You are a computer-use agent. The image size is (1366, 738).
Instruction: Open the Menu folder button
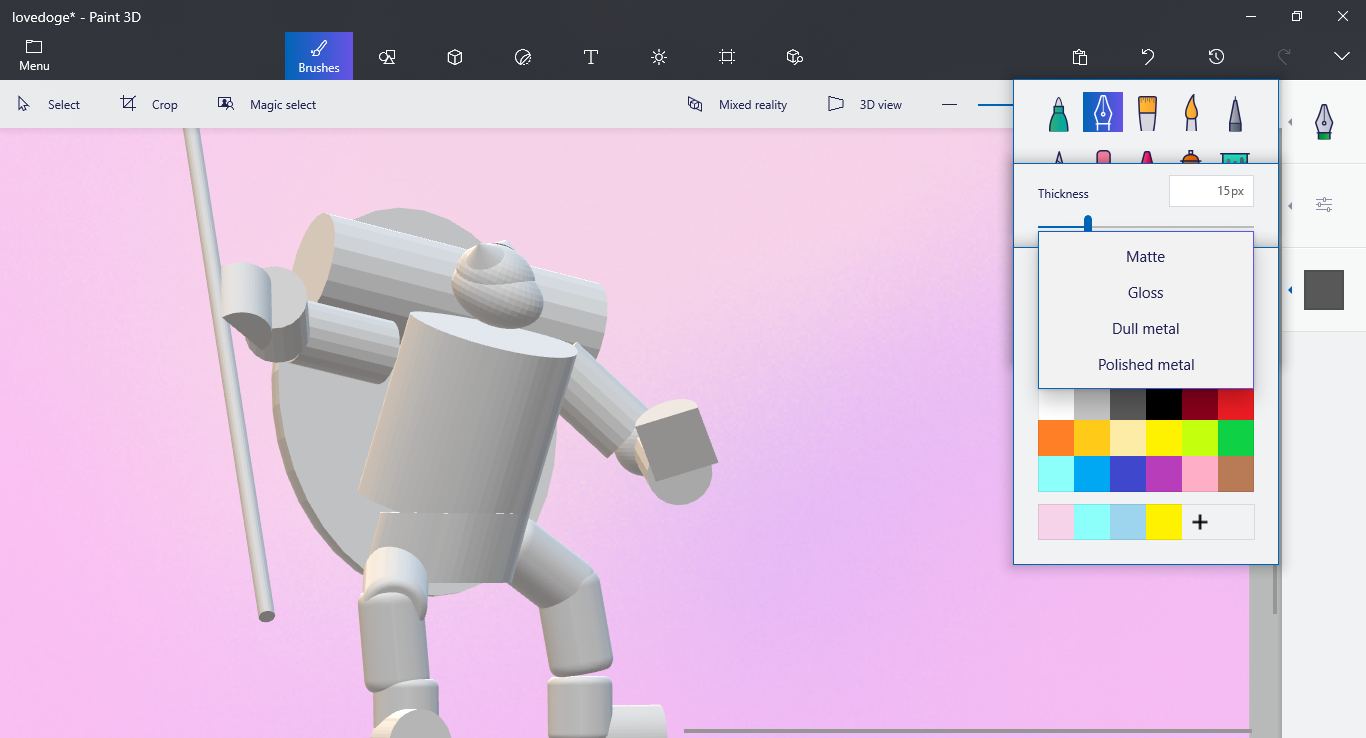tap(34, 56)
